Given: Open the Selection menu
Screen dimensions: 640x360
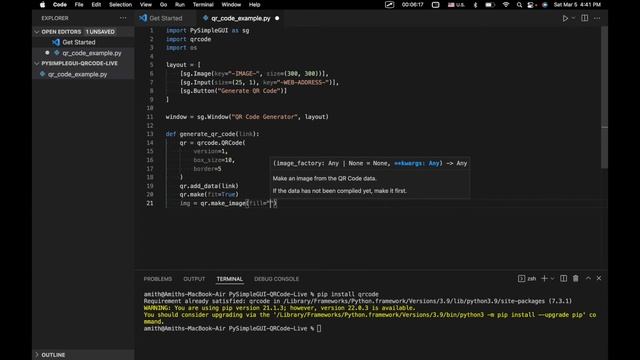Looking at the screenshot, I should point(120,5).
